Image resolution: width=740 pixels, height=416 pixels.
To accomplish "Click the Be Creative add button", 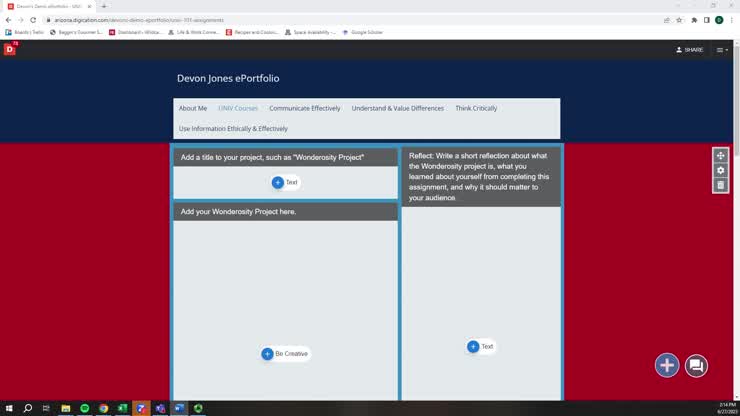I will 285,354.
